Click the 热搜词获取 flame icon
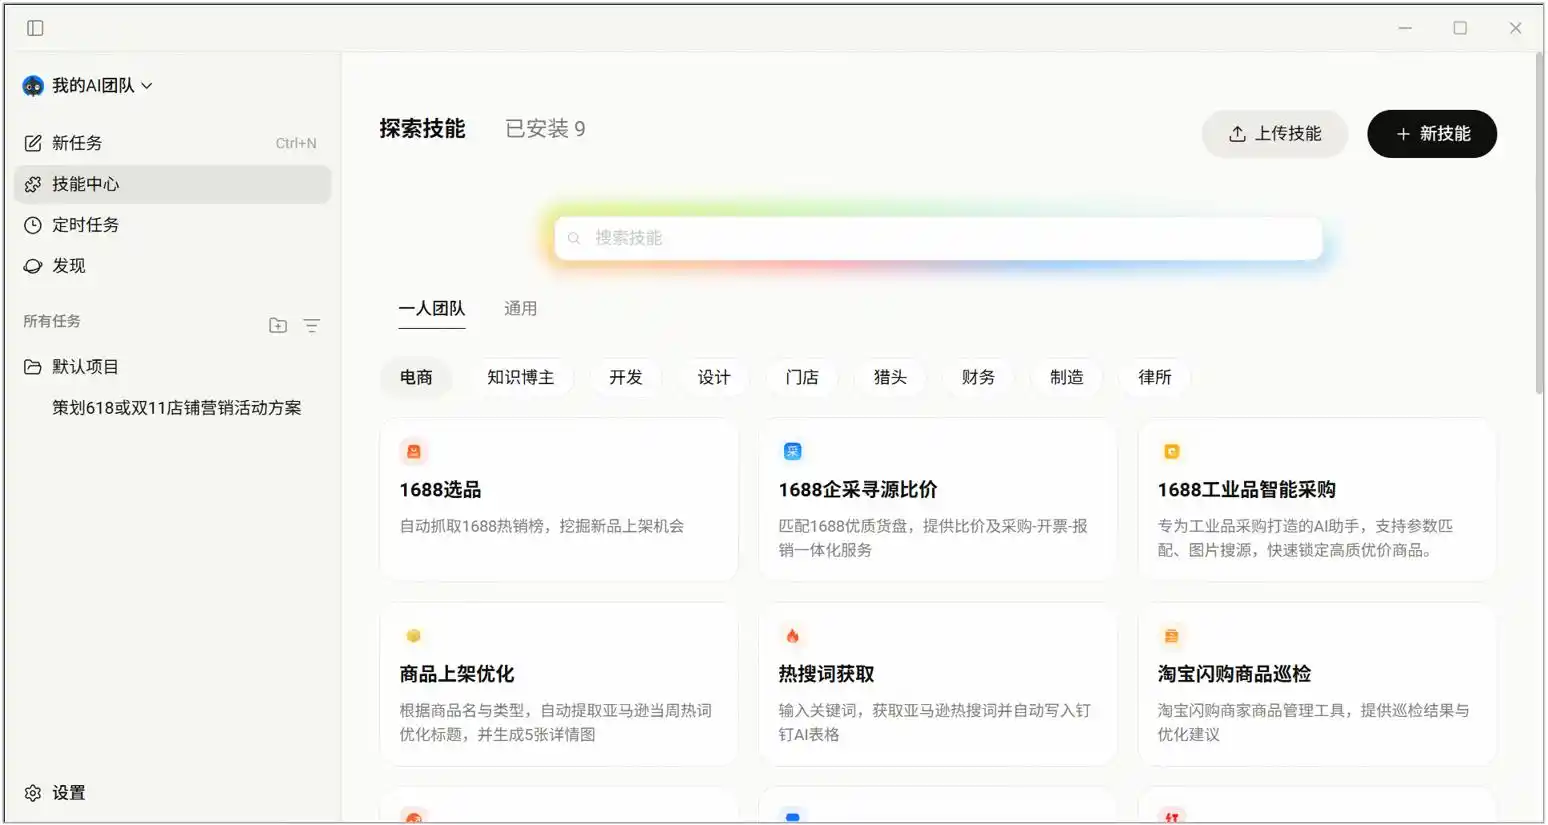This screenshot has width=1548, height=825. (x=792, y=636)
